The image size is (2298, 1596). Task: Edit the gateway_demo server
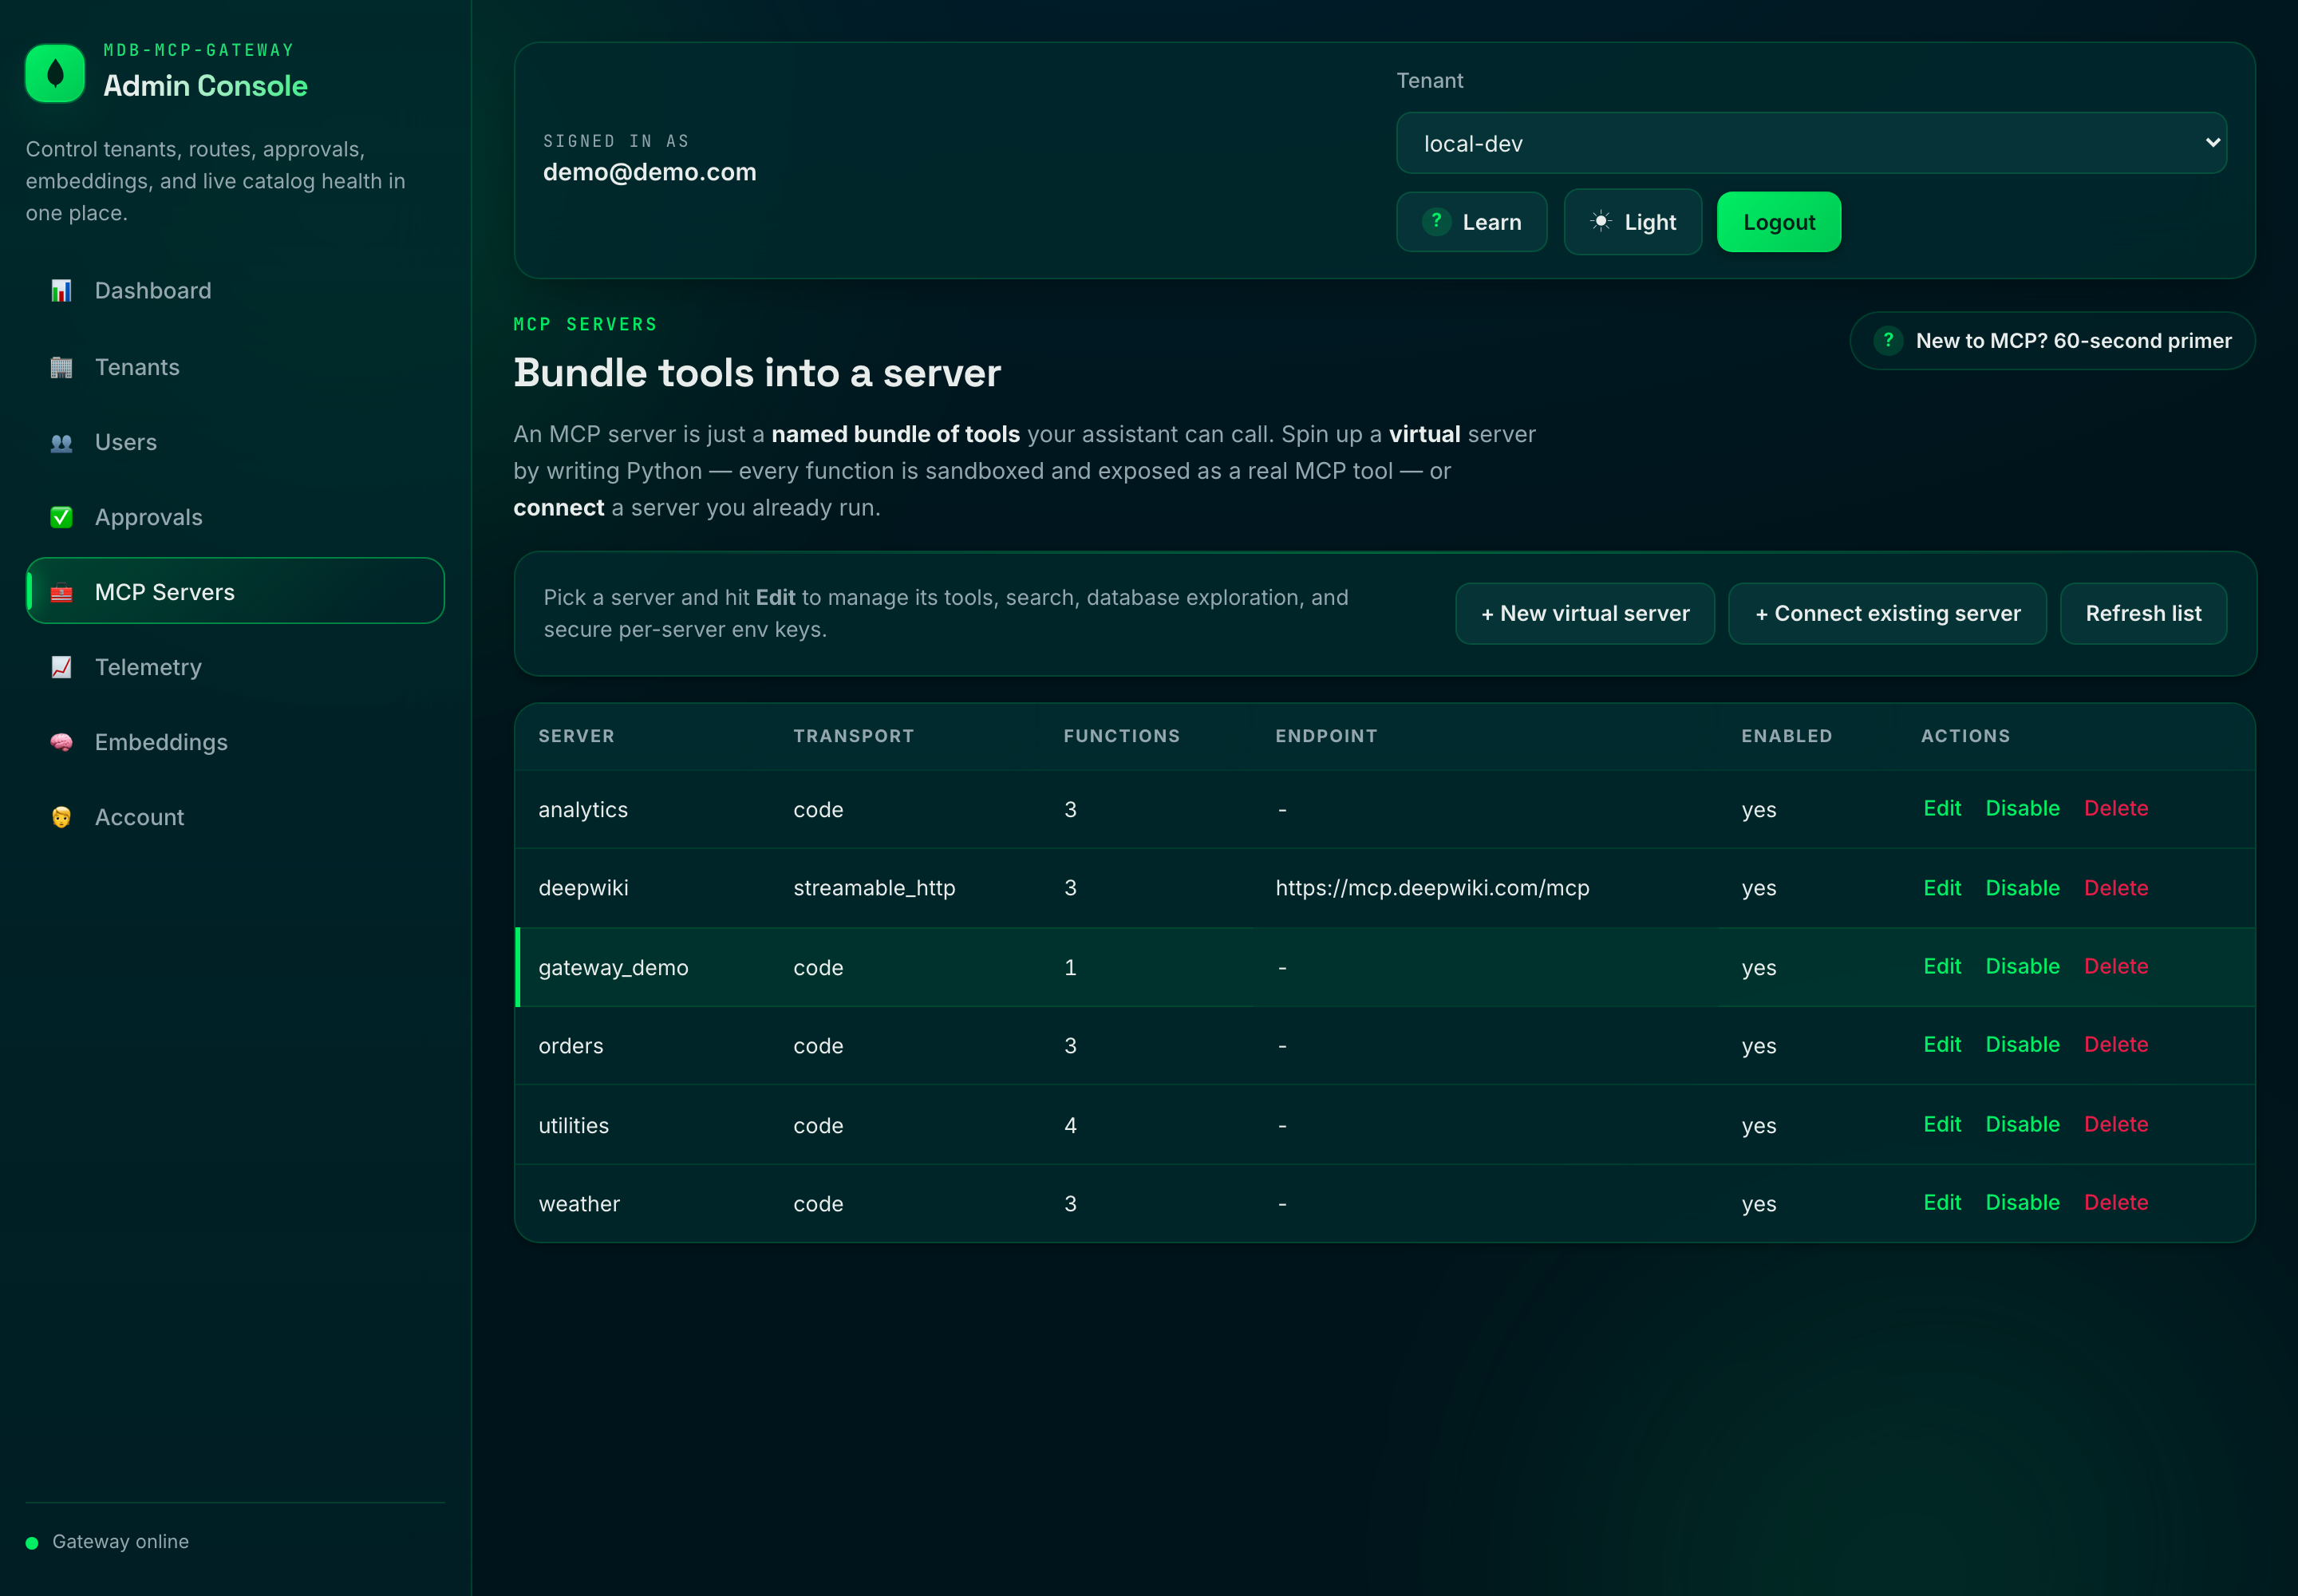(1942, 966)
